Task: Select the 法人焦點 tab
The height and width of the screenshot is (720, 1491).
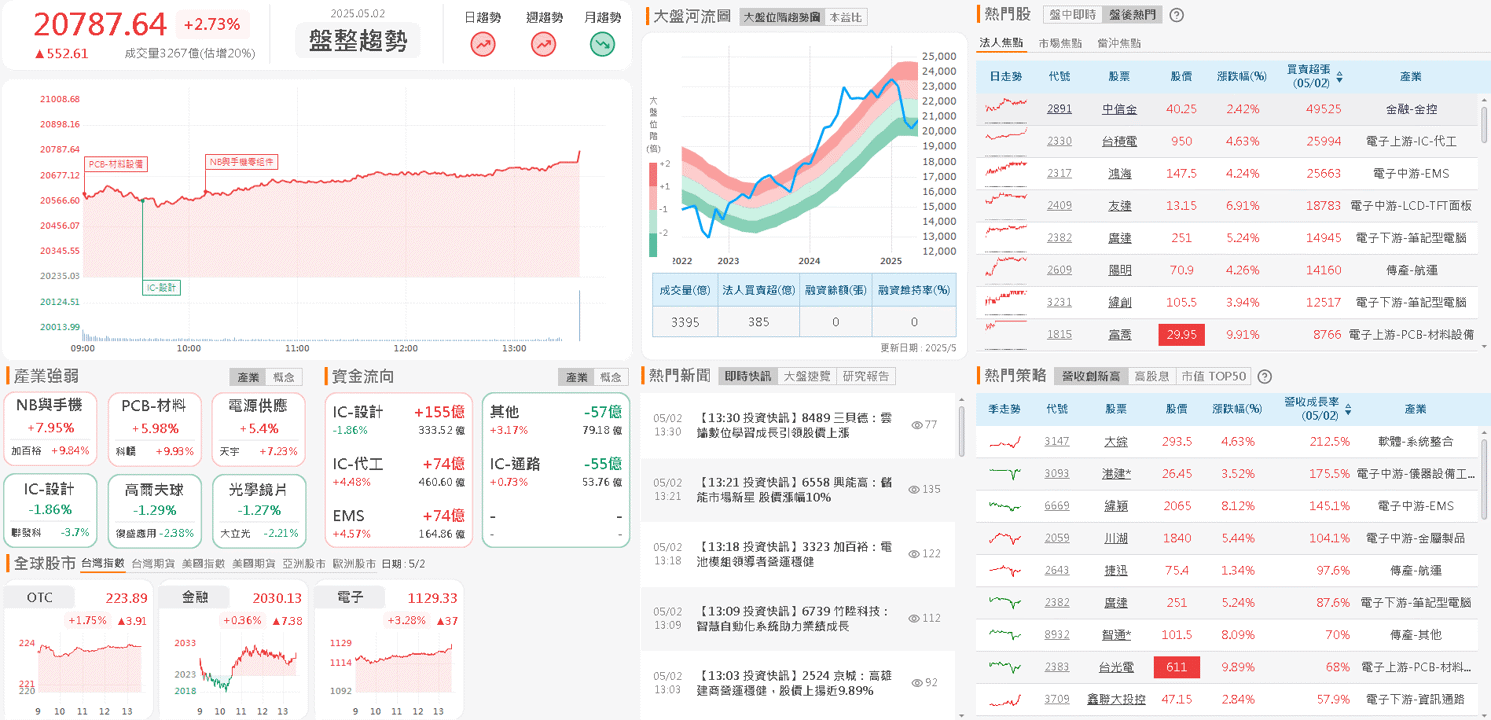Action: (x=1001, y=43)
